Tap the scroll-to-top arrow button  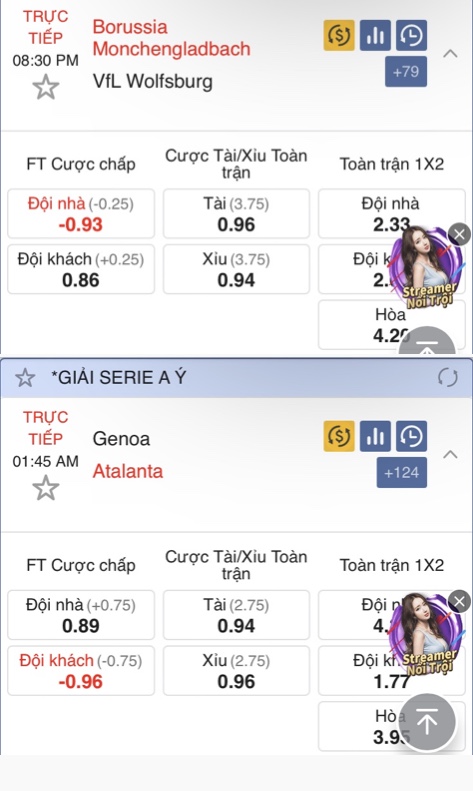[x=428, y=722]
